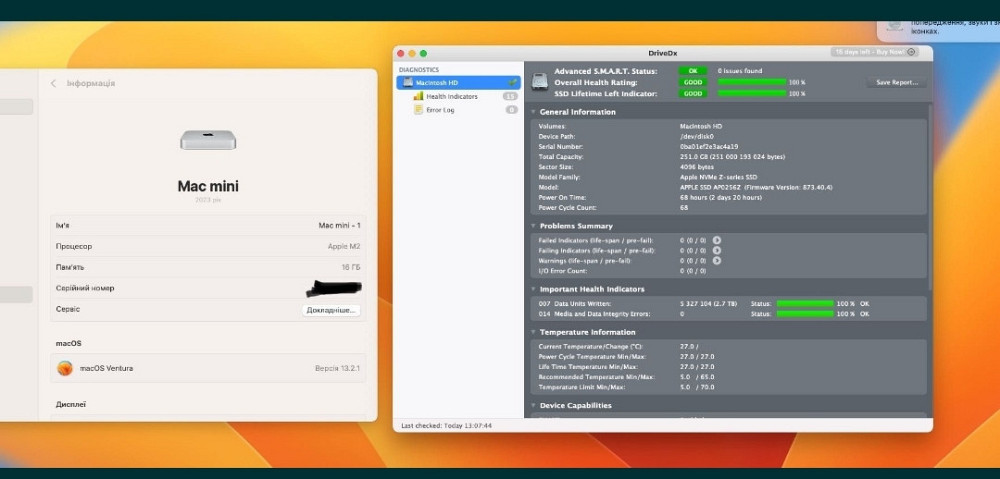Viewport: 1000px width, 479px height.
Task: Click the green OK S.M.A.R.T. status badge
Action: click(x=693, y=71)
